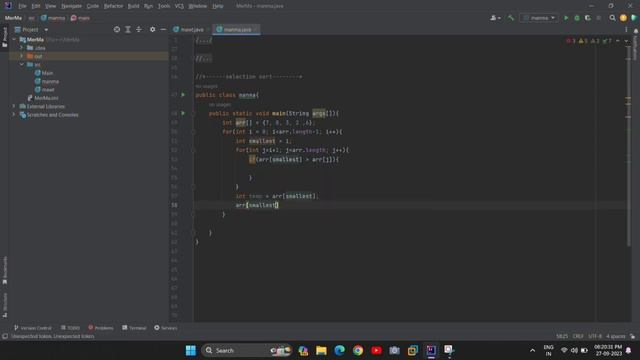
Task: Open Search Everywhere magnifier icon
Action: [x=612, y=18]
